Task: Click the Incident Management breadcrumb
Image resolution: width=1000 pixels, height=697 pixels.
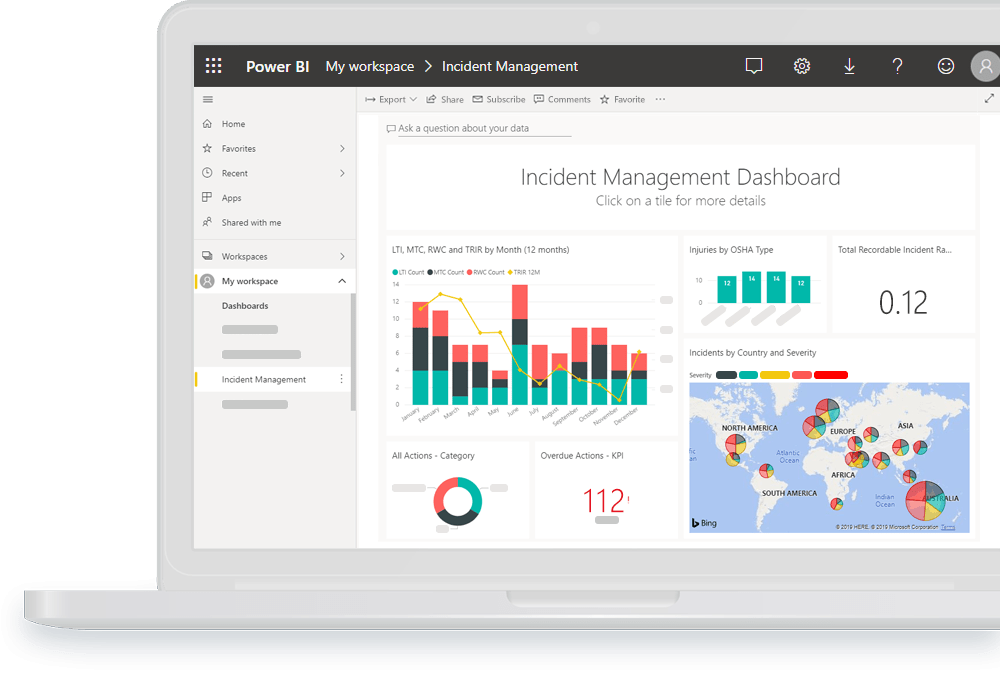Action: (x=510, y=66)
